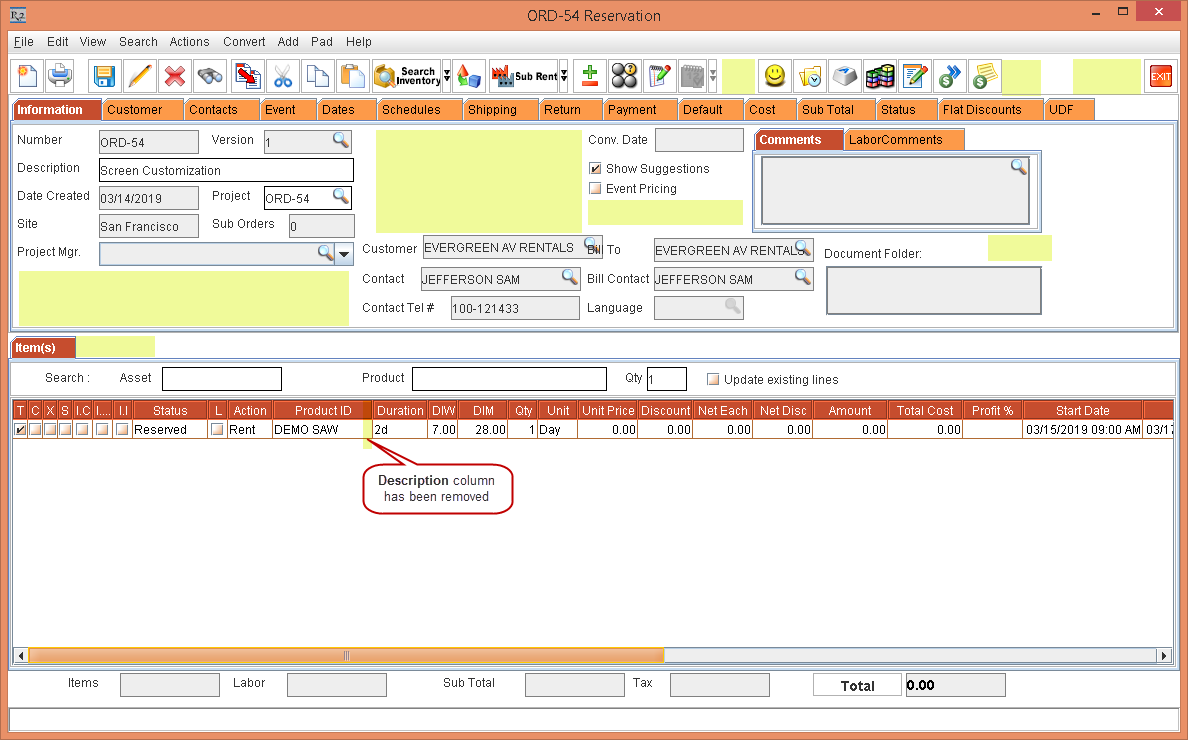Click the binoculars Find icon
The width and height of the screenshot is (1188, 740).
(x=210, y=76)
